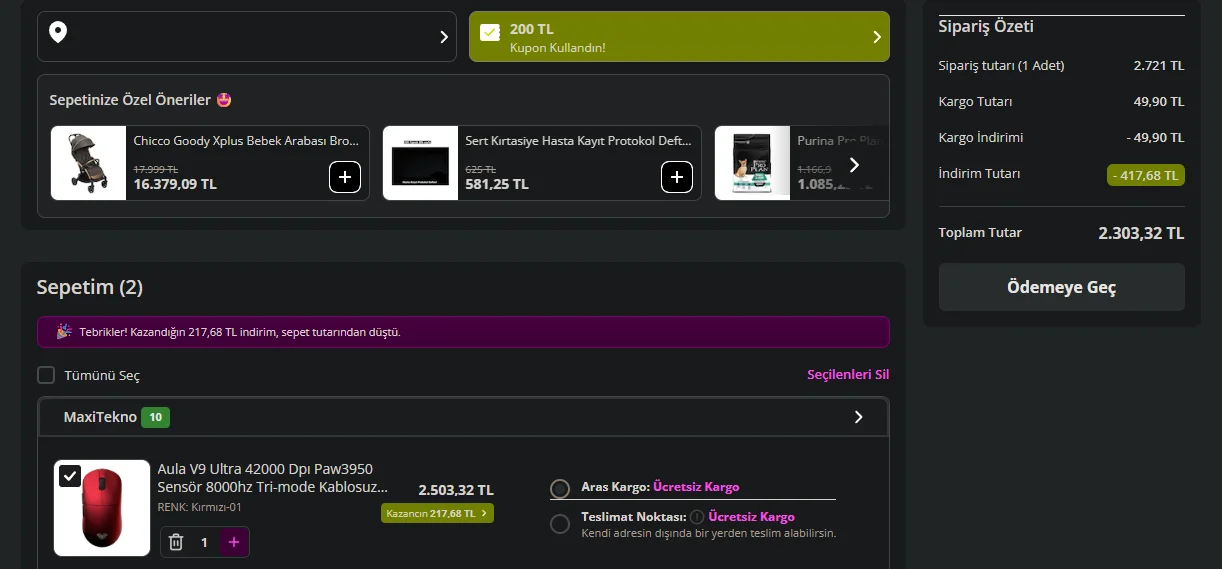Screen dimensions: 1222x569
Task: Click the coupon ticket icon
Action: 490,32
